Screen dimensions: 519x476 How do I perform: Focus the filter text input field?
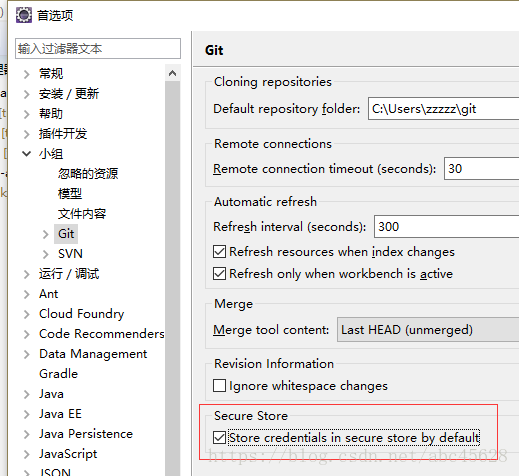[98, 49]
